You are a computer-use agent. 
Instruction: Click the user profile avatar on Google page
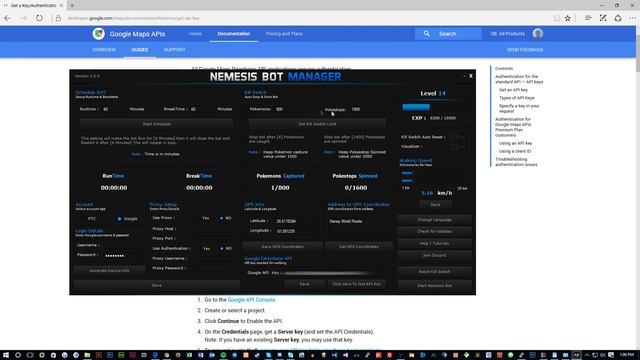(x=538, y=34)
